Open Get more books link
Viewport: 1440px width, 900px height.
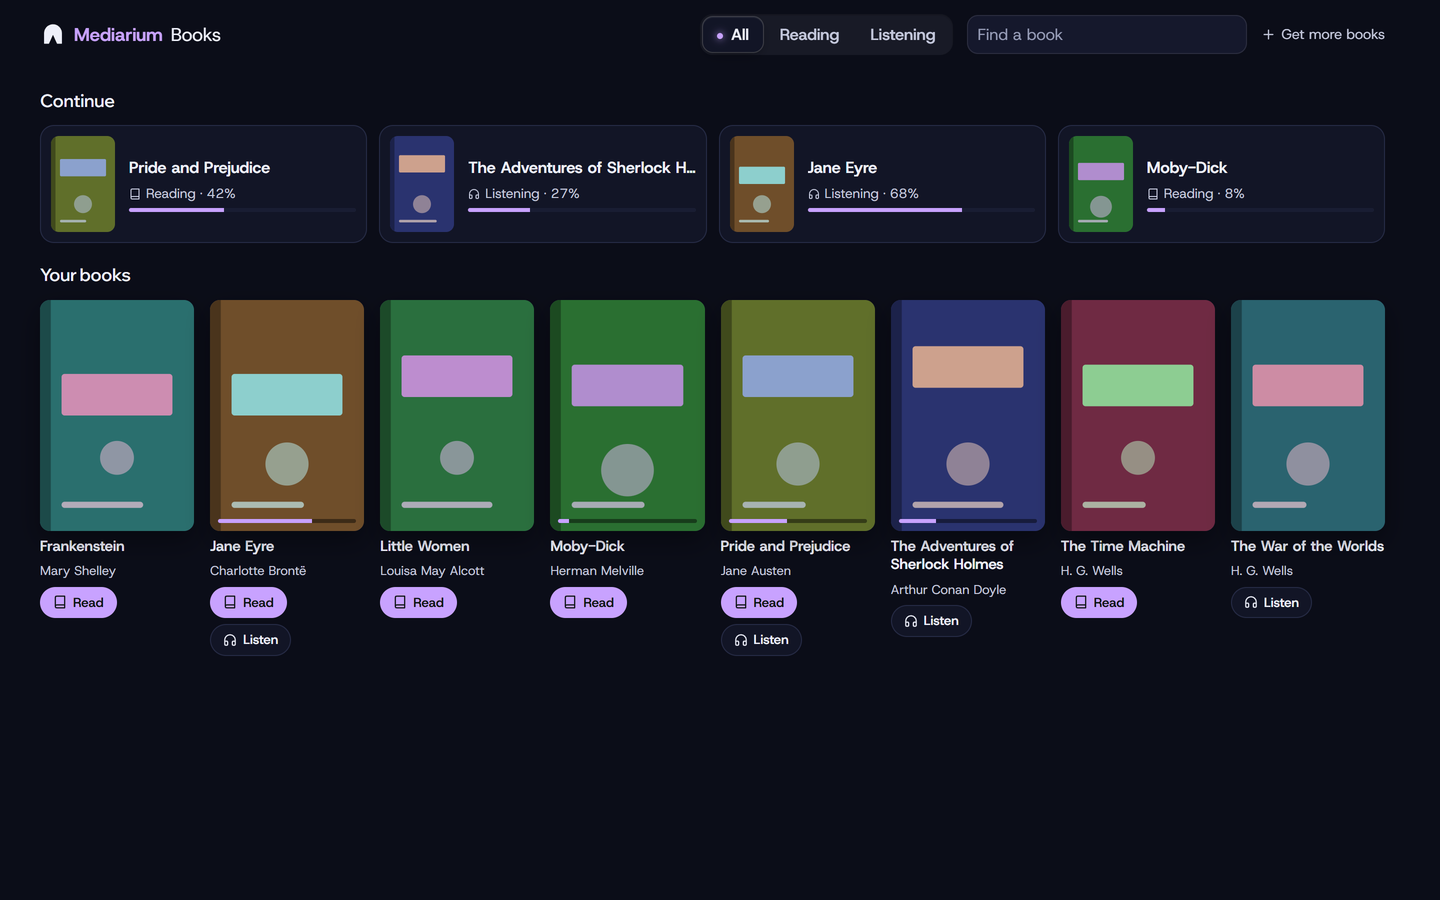coord(1323,35)
